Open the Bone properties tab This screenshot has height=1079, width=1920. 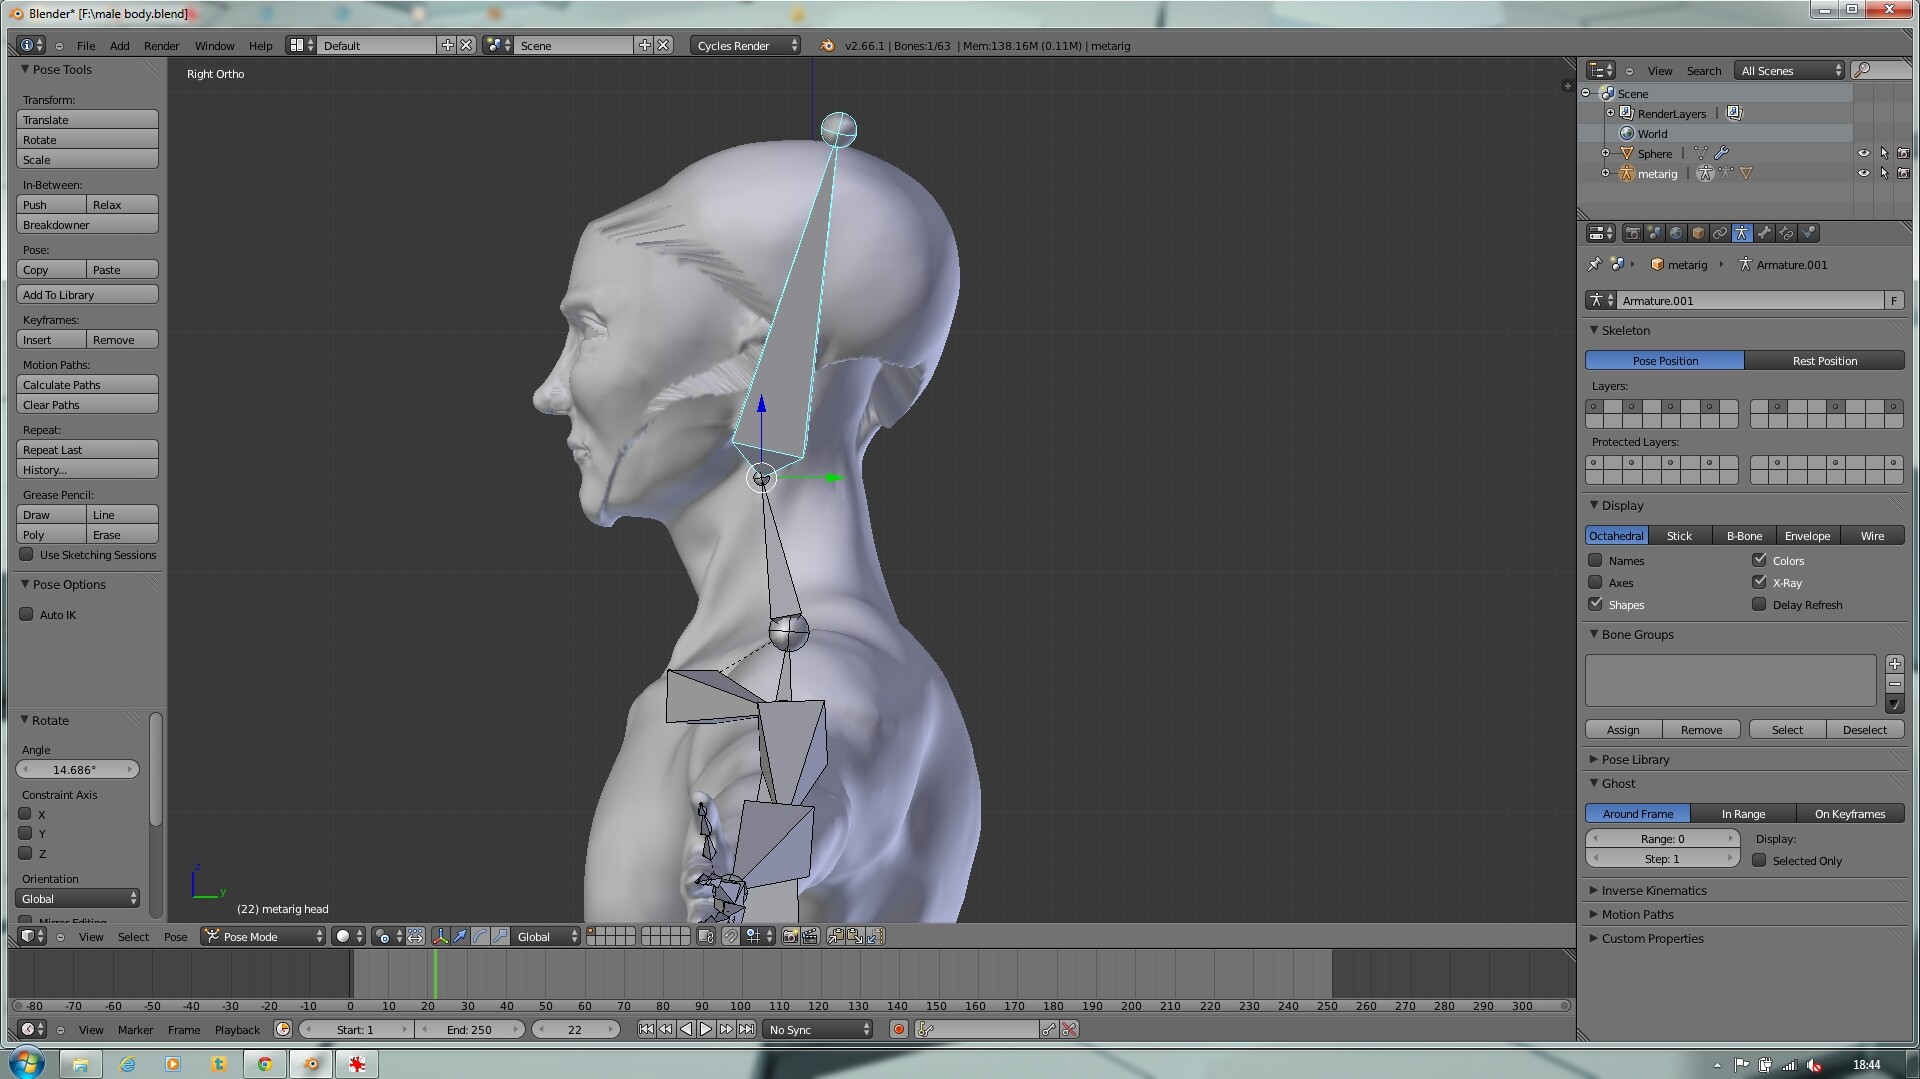pyautogui.click(x=1764, y=233)
